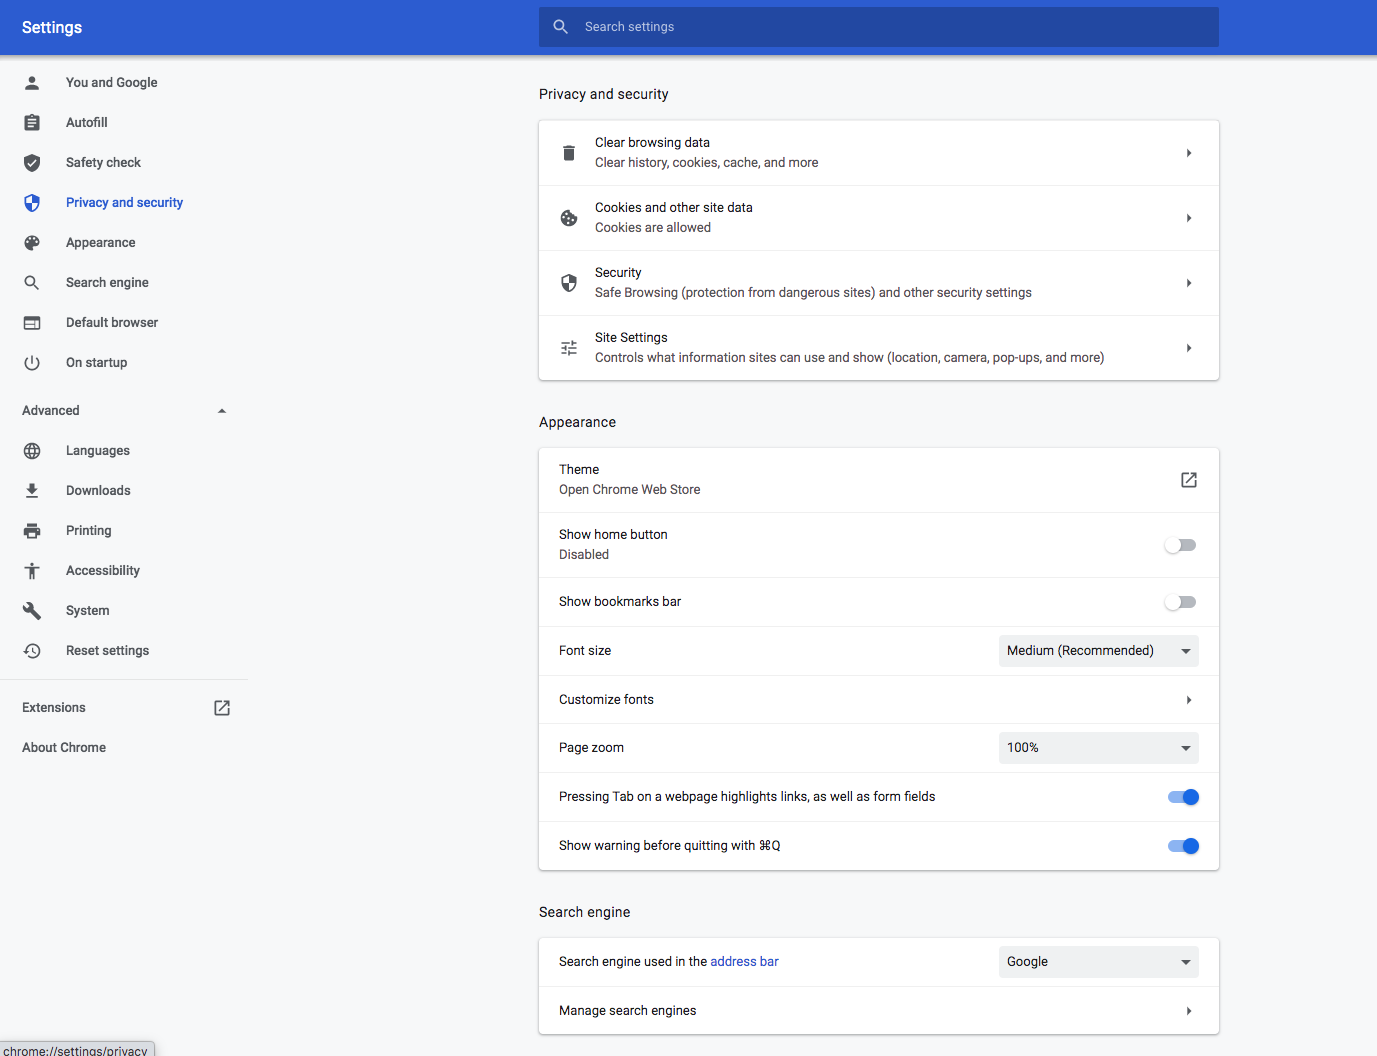
Task: Expand Clear browsing data via its arrow
Action: pyautogui.click(x=1189, y=153)
